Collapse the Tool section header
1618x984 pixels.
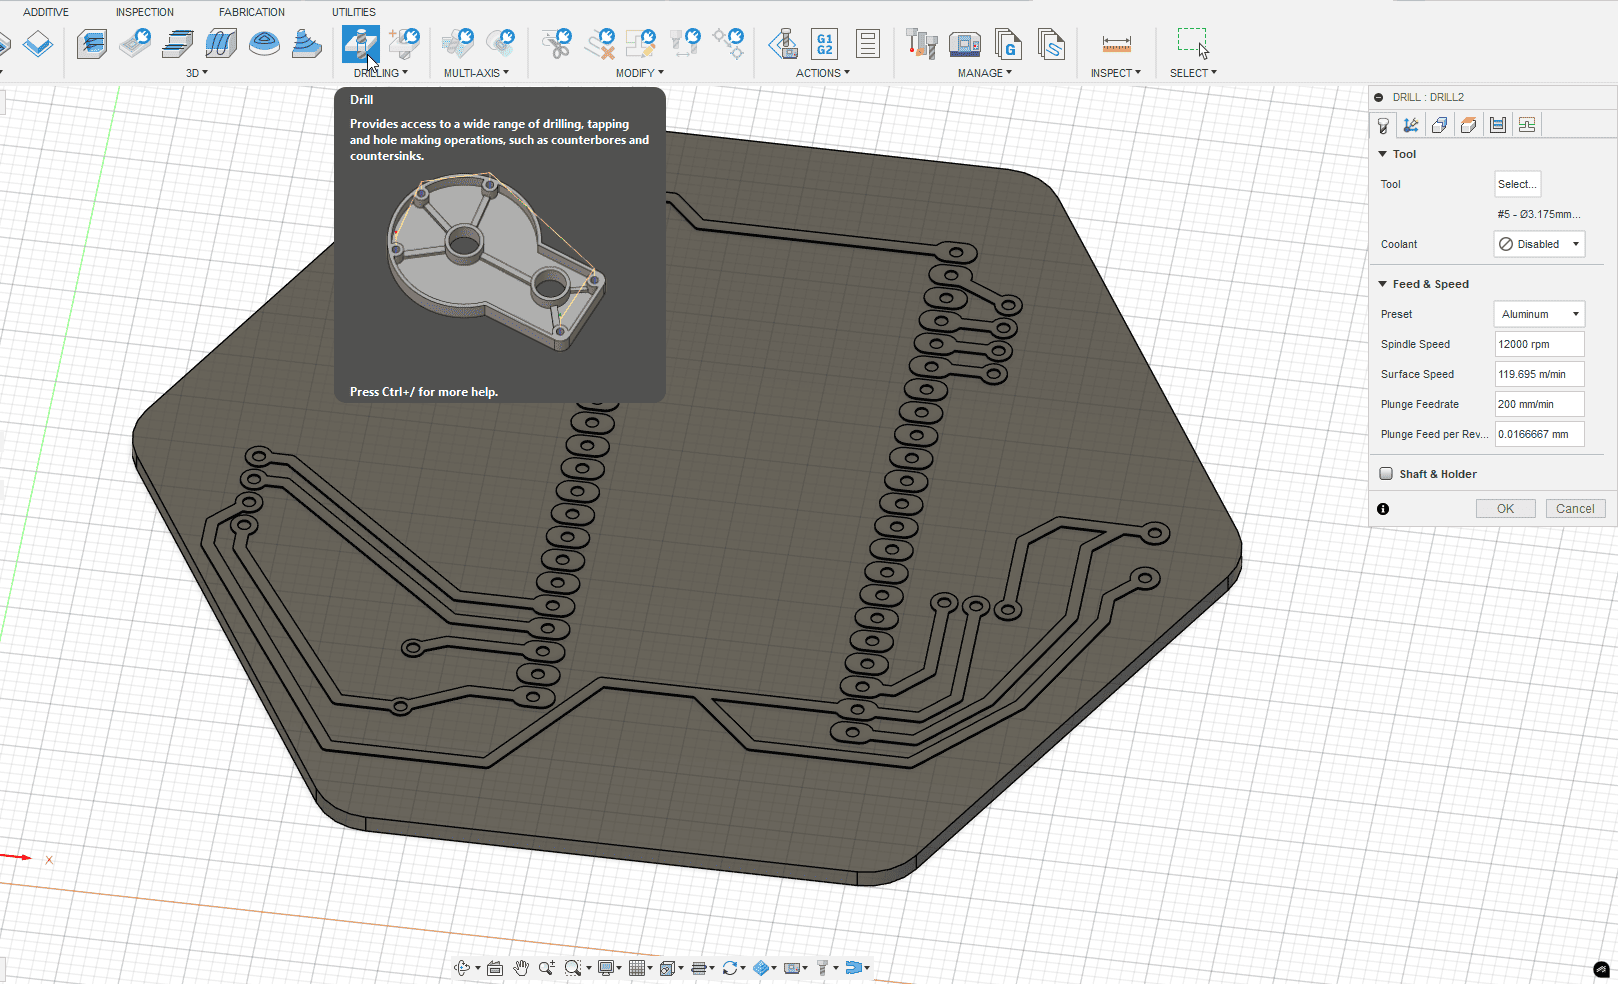1397,154
